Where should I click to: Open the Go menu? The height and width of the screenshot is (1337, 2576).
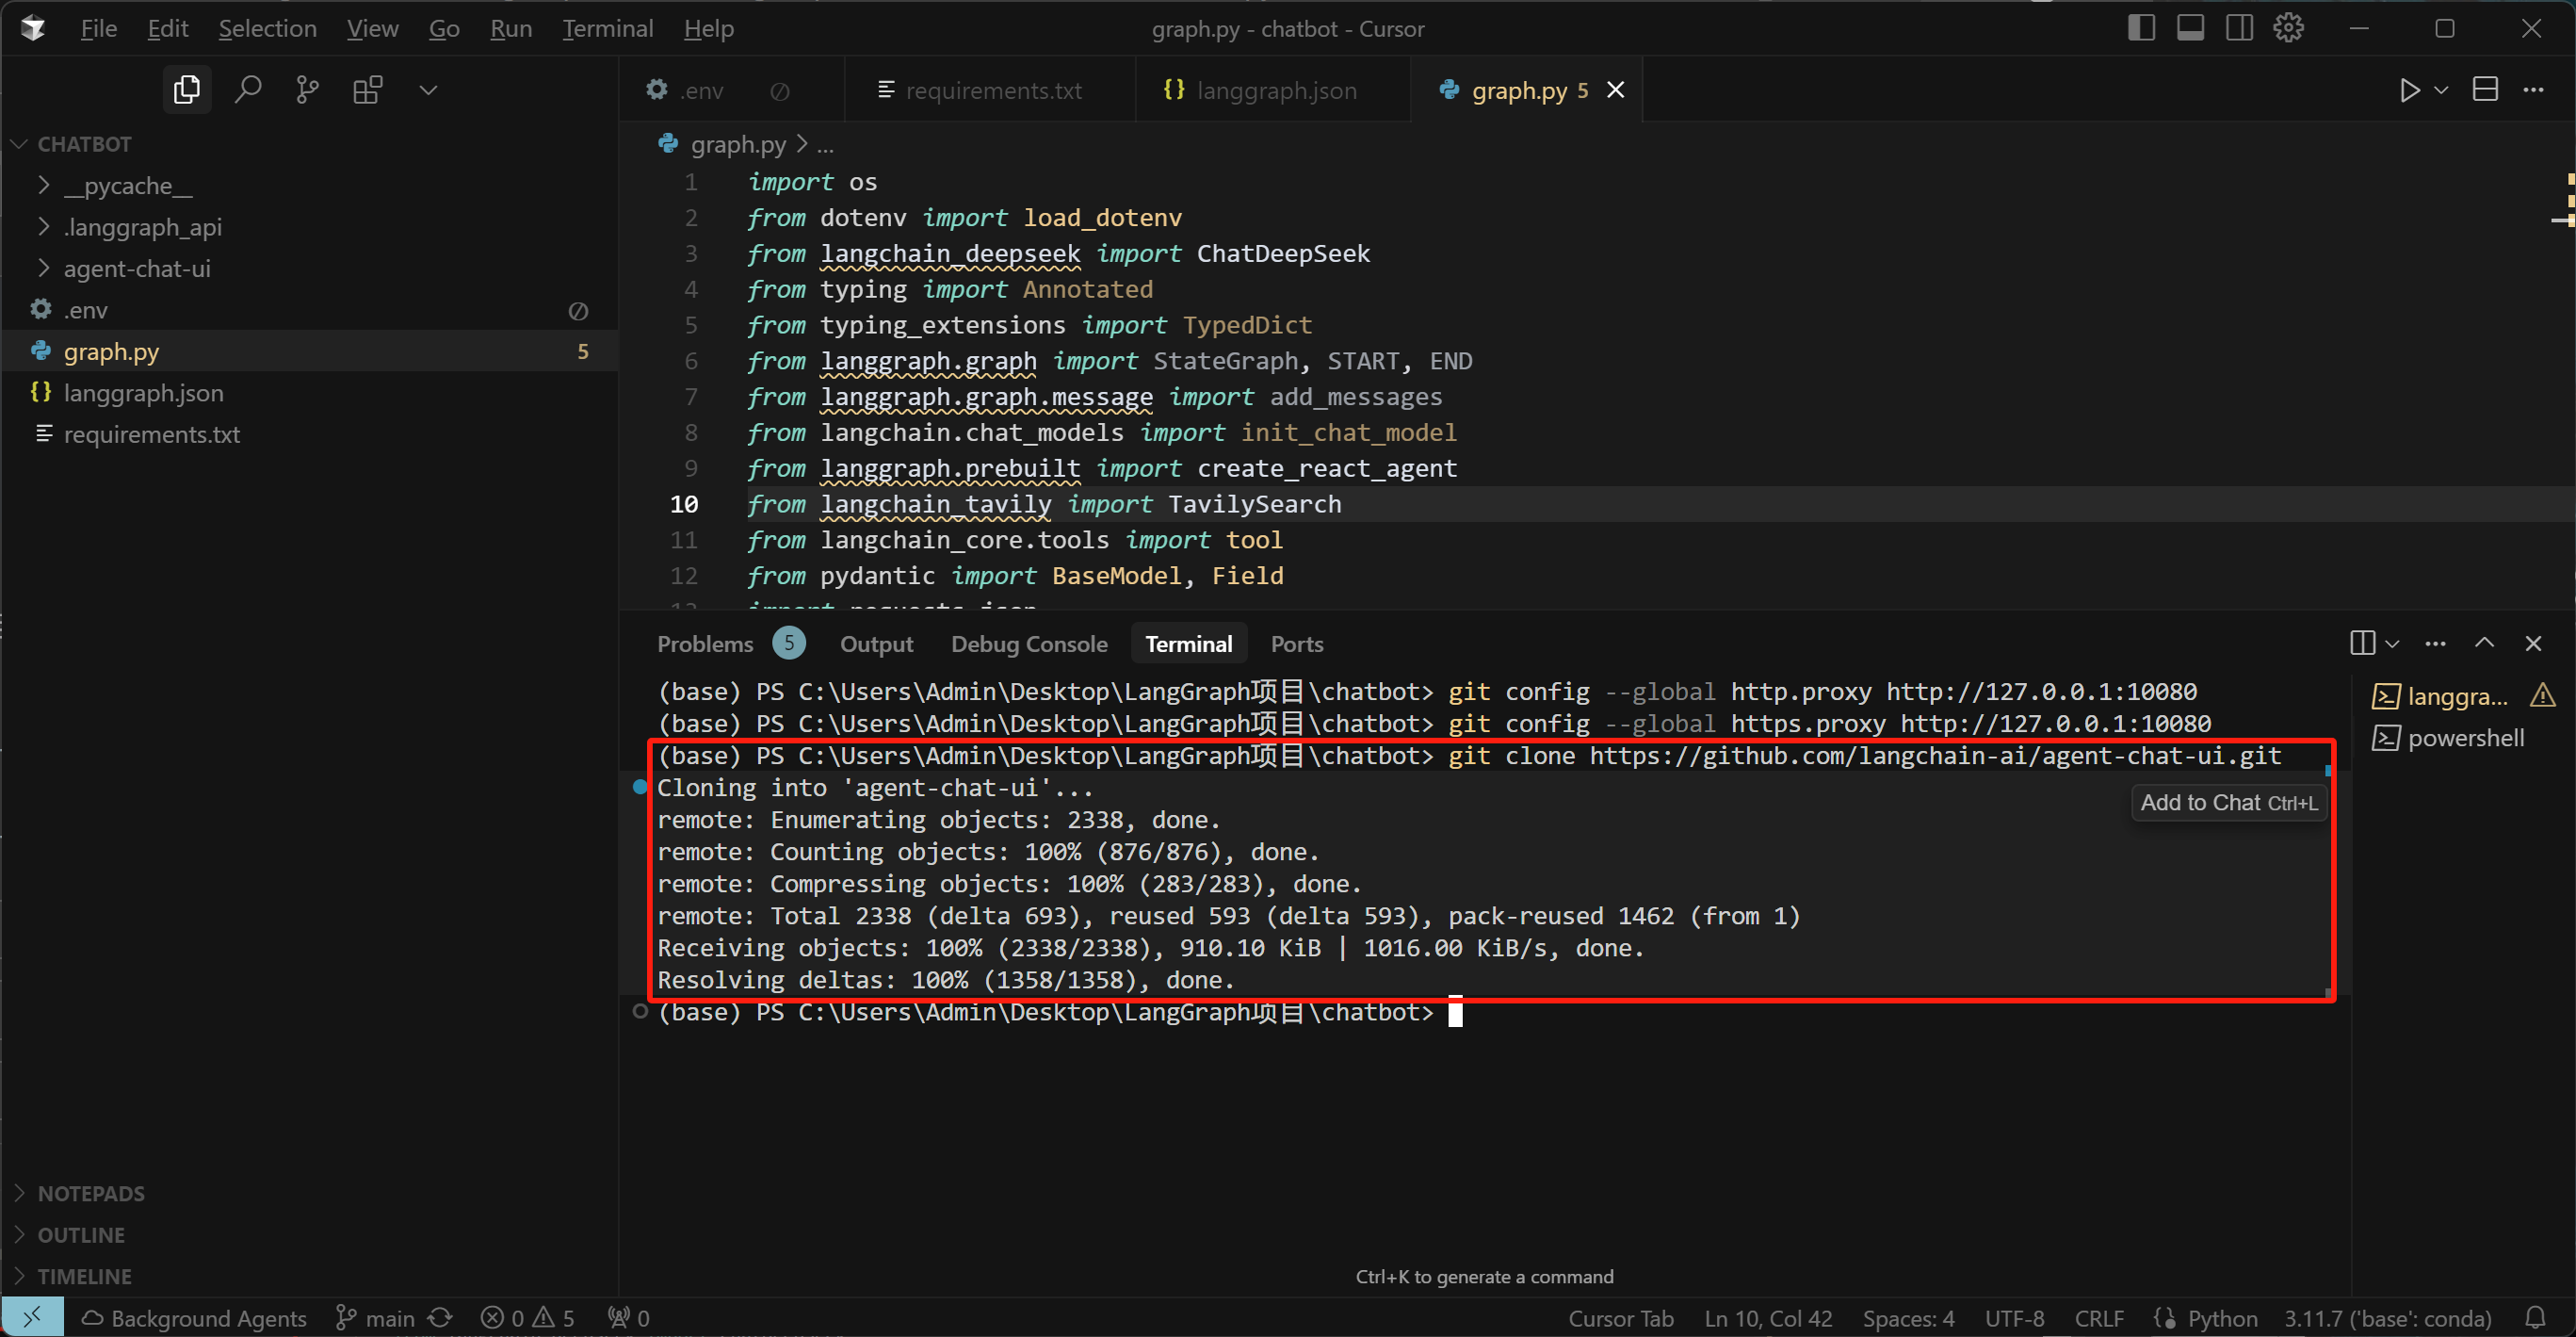pyautogui.click(x=443, y=28)
